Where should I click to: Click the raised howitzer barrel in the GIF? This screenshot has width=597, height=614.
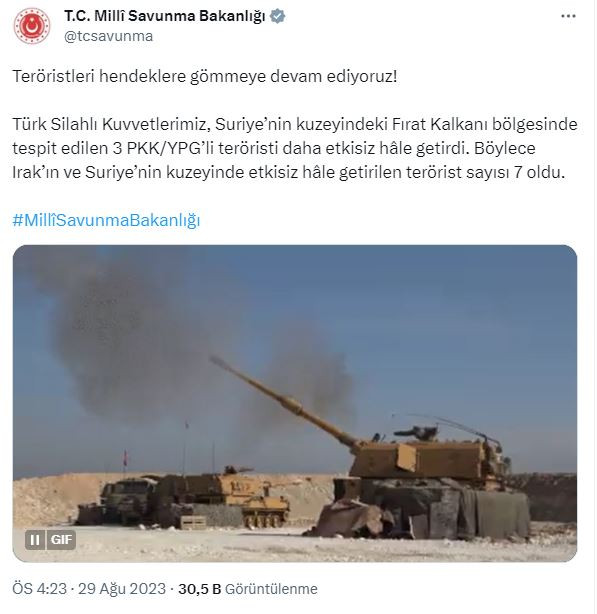tap(284, 401)
